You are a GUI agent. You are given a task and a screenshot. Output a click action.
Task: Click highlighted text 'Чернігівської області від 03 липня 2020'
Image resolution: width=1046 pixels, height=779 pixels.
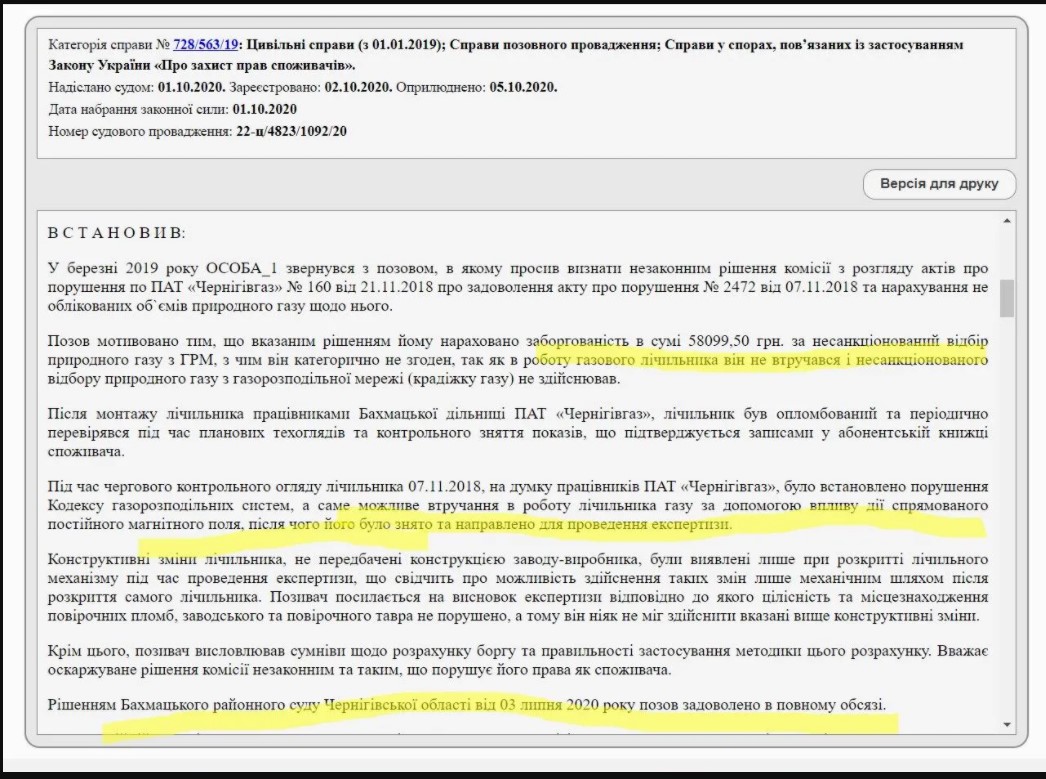461,705
